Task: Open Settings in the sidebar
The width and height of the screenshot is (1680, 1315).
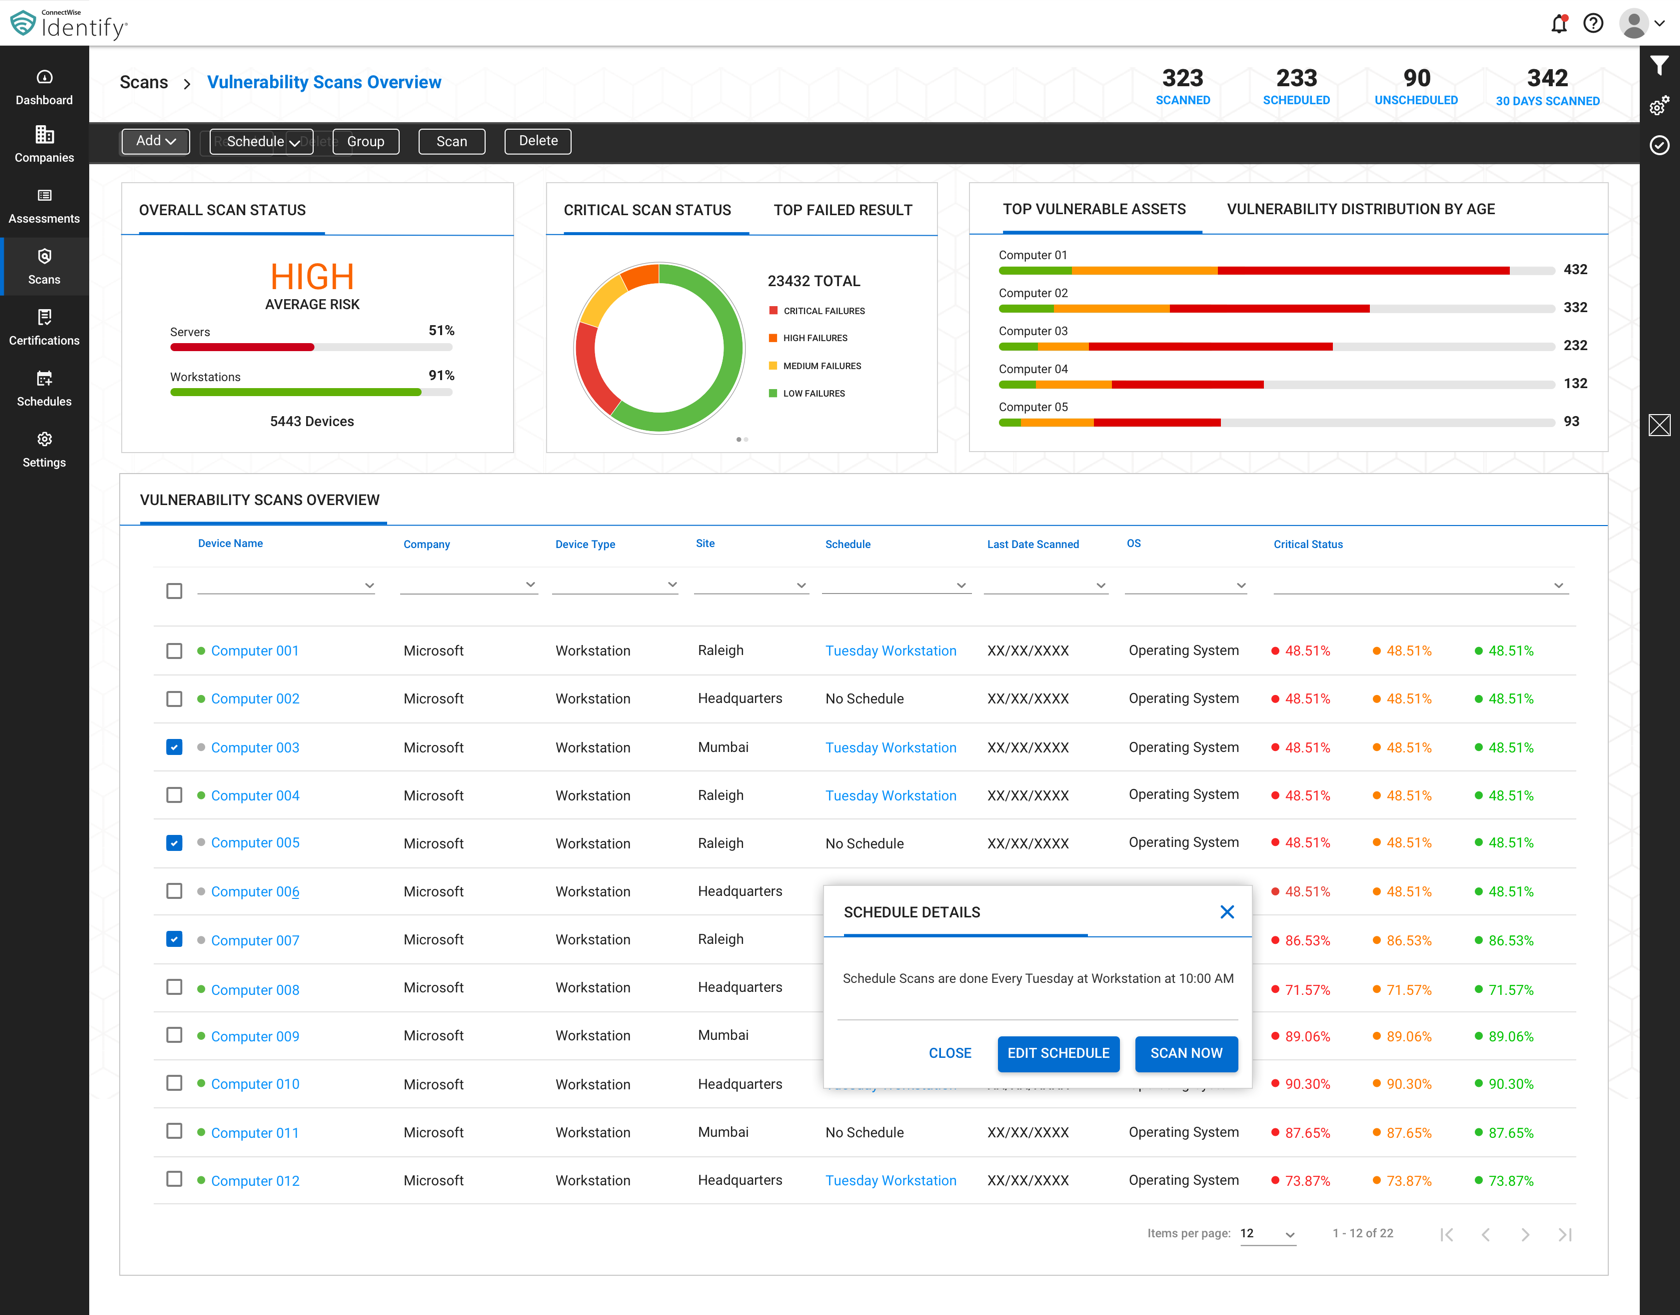Action: point(44,450)
